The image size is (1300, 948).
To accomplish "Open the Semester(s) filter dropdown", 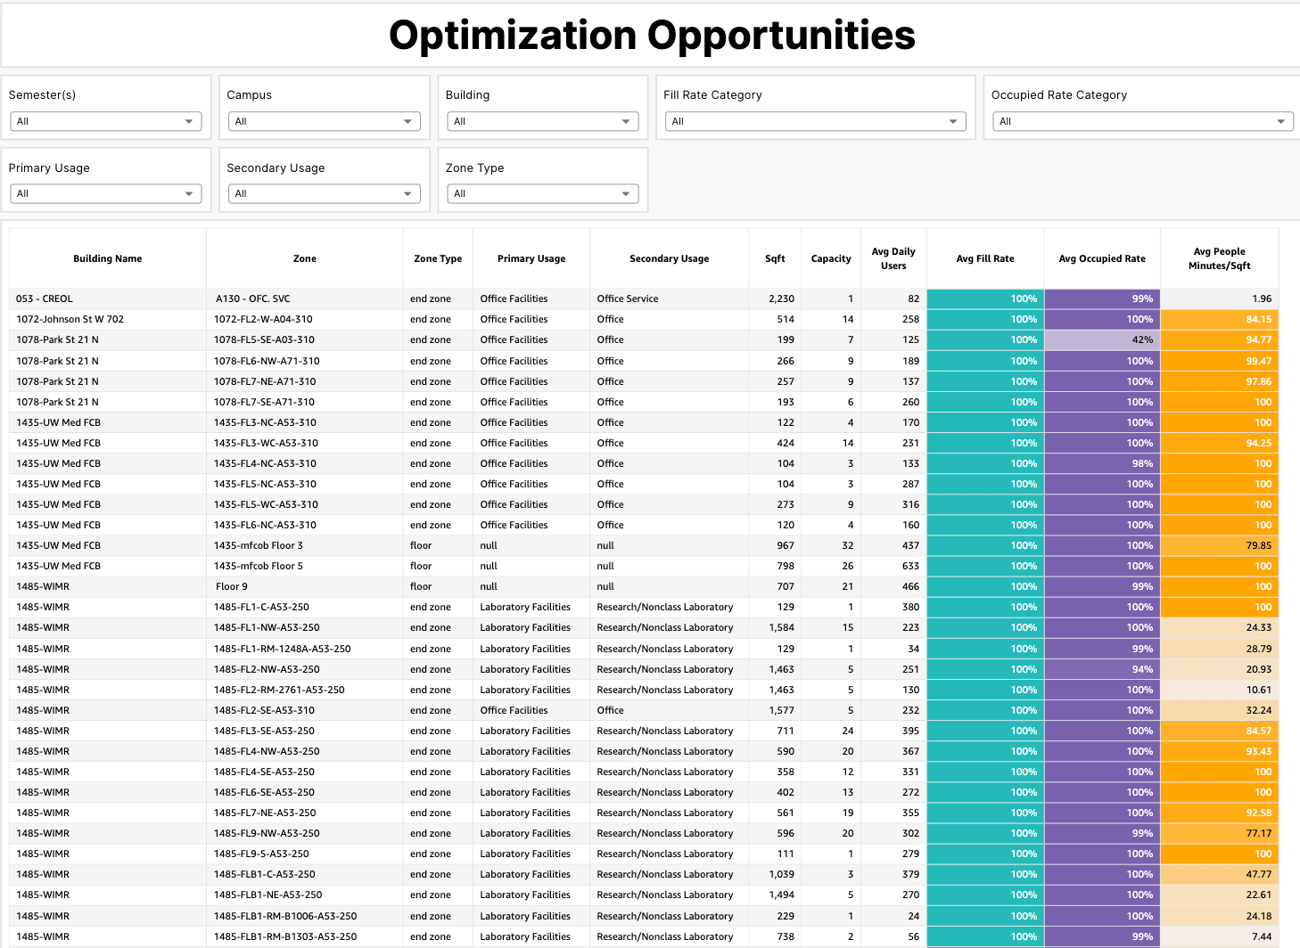I will point(105,120).
